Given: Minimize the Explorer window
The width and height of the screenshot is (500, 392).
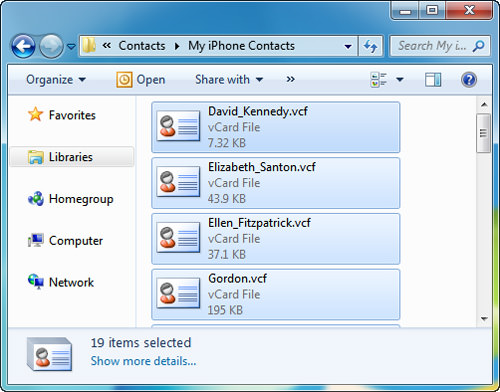Looking at the screenshot, I should 405,11.
